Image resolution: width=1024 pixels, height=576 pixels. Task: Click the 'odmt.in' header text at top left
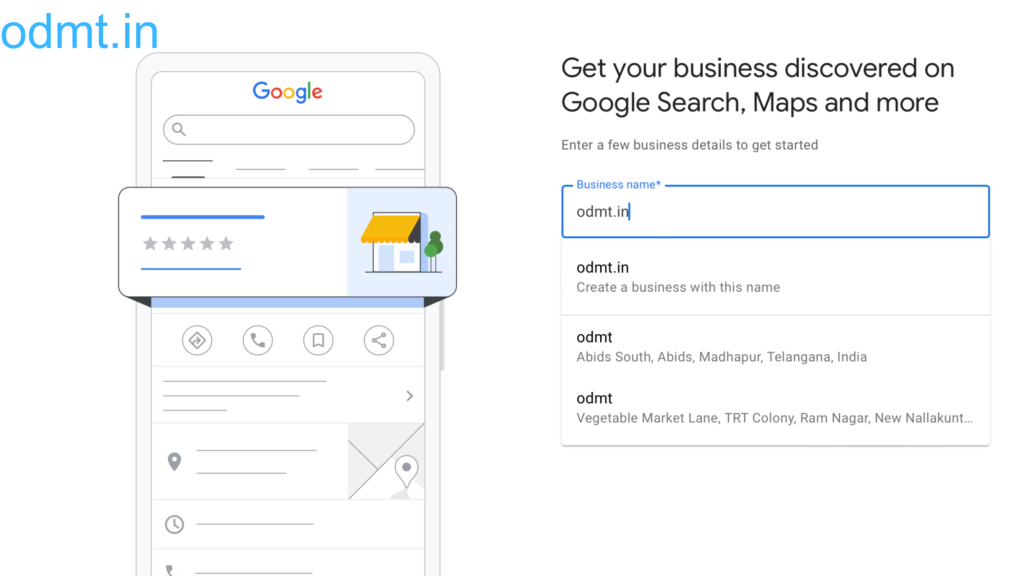coord(80,31)
